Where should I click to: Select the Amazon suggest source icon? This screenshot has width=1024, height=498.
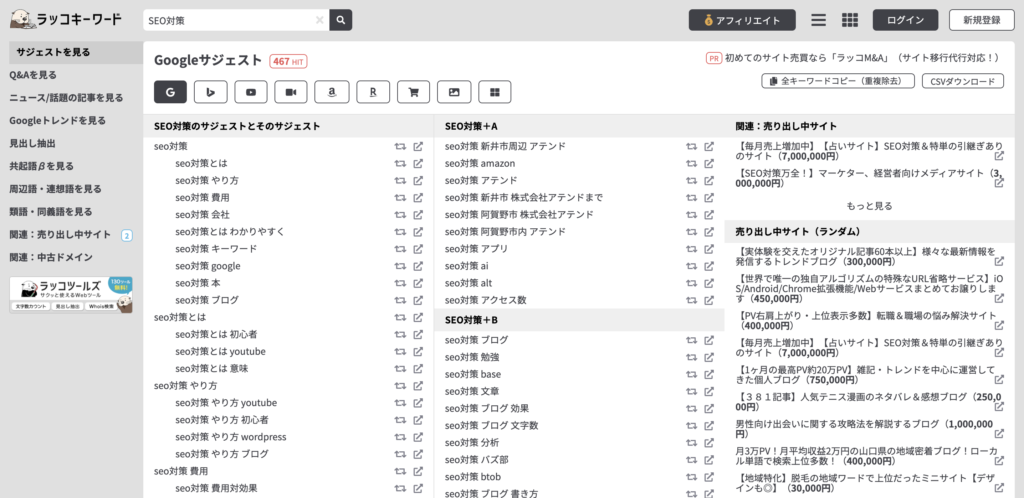pos(332,92)
